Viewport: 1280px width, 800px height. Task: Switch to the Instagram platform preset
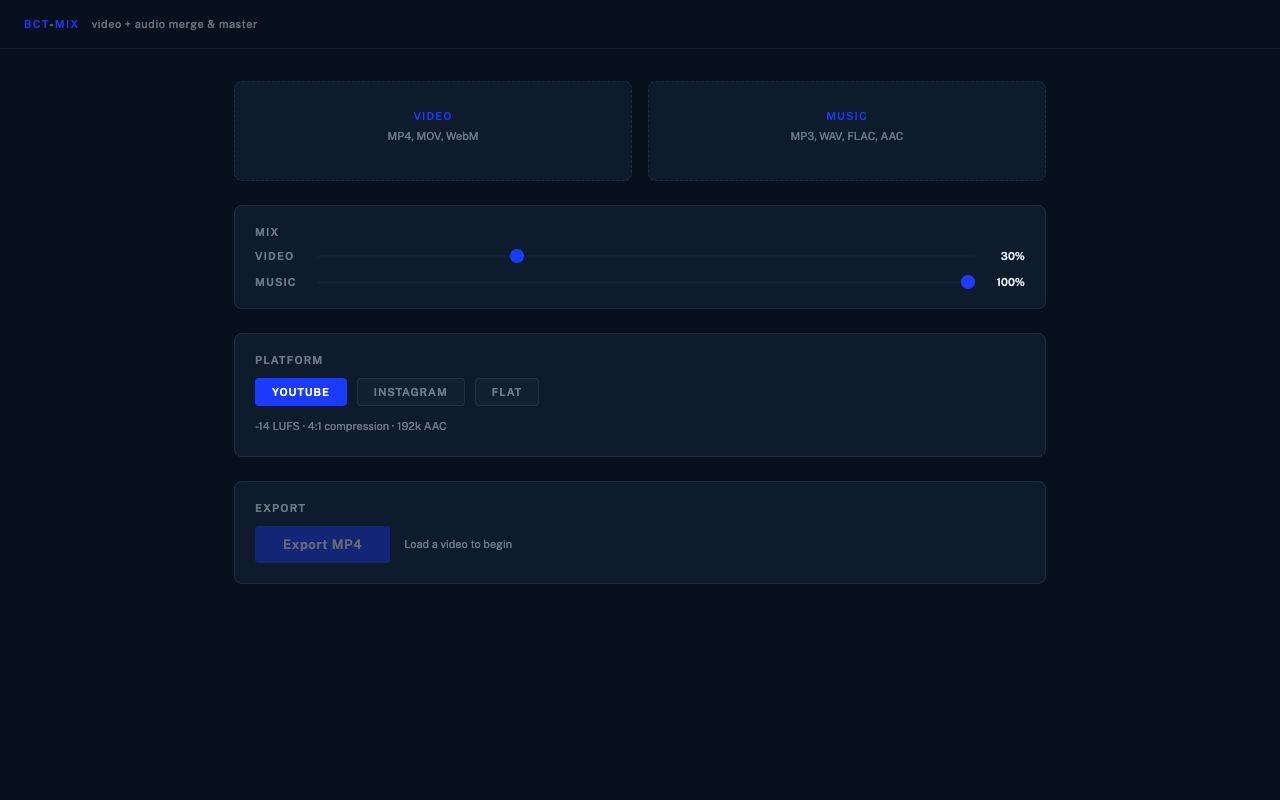click(x=410, y=392)
